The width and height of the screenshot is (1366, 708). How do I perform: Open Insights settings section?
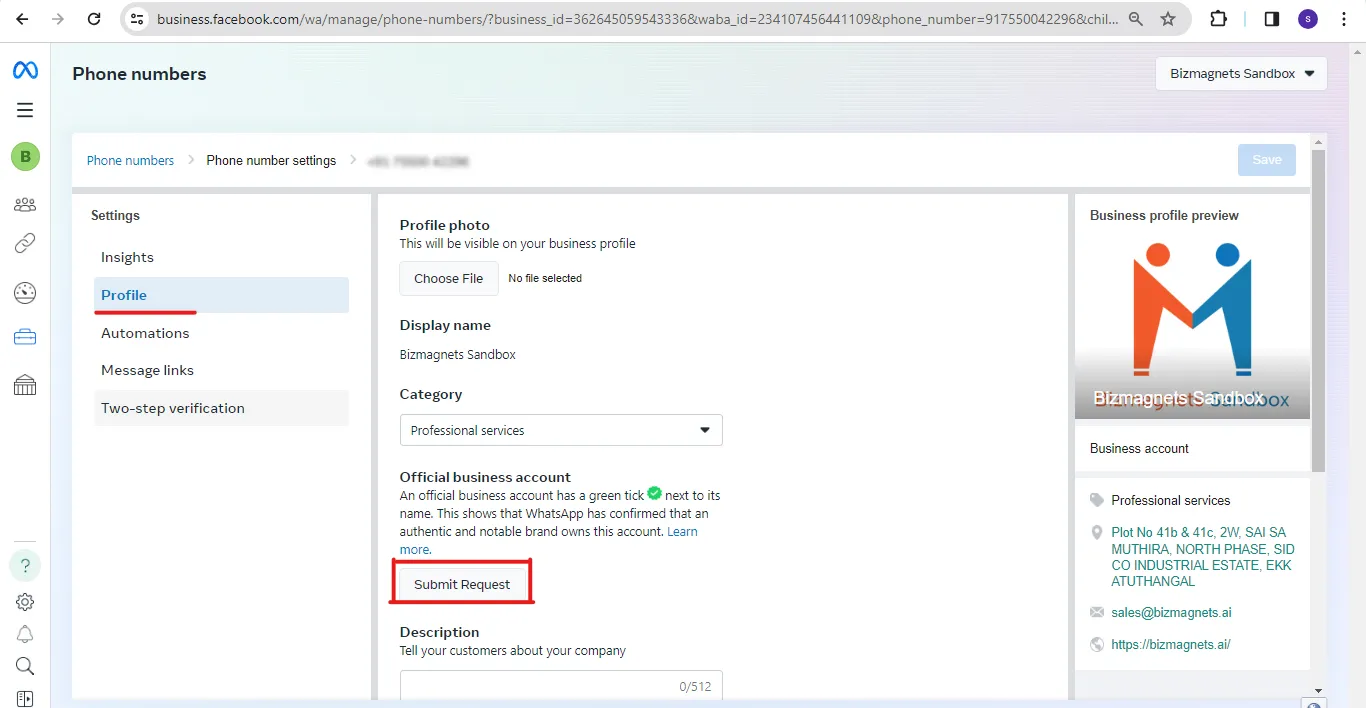click(221, 257)
